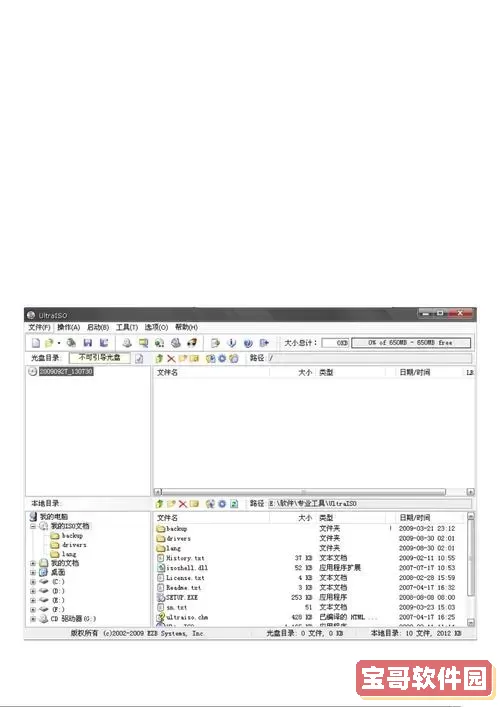500x707 pixels.
Task: Click the blue gear icon in 光盘目录 toolbar
Action: coord(222,358)
